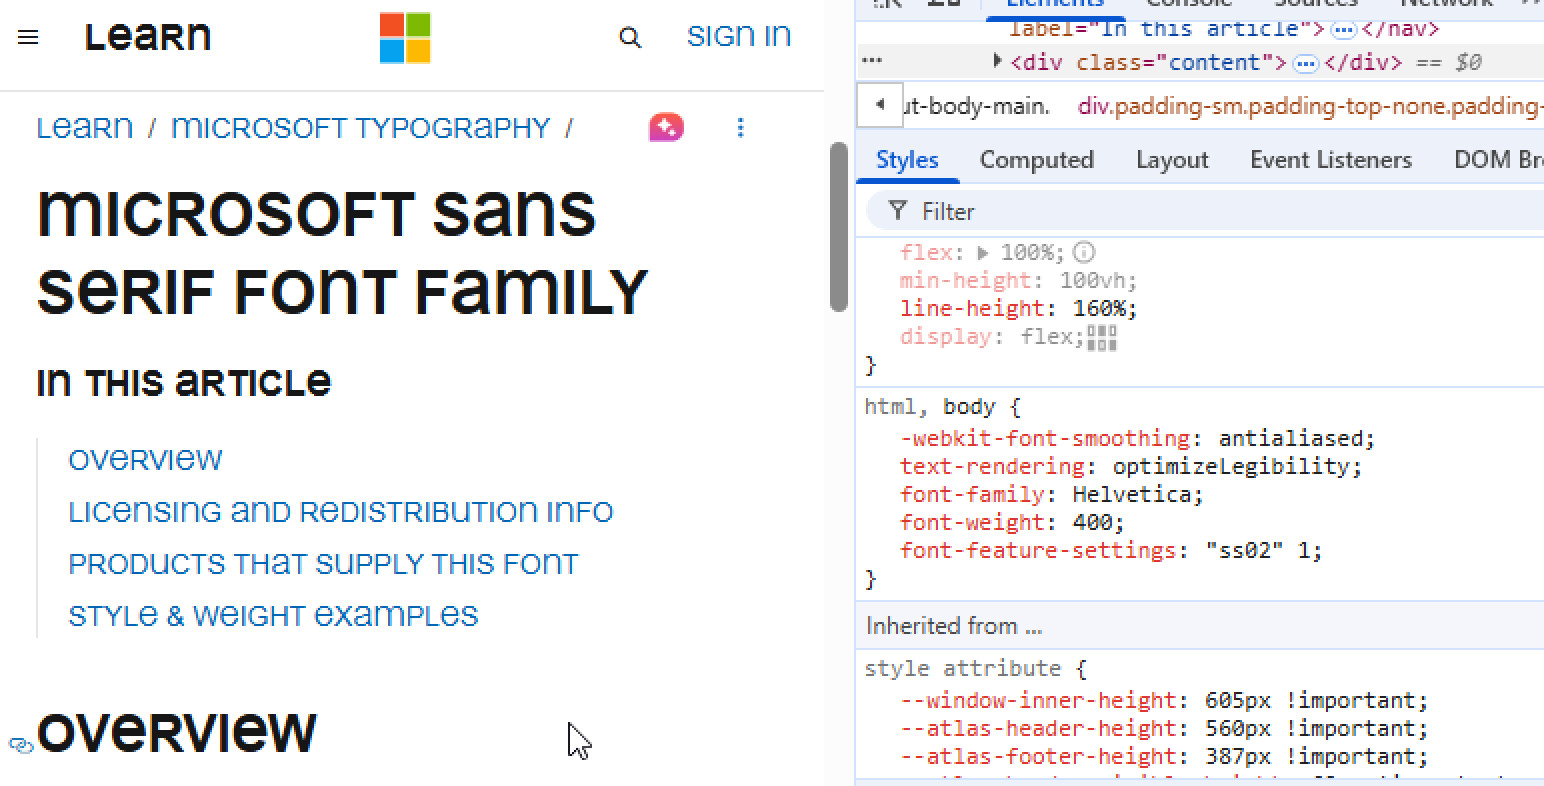1544x786 pixels.
Task: Click the pink Copilot sparkle icon
Action: 666,127
